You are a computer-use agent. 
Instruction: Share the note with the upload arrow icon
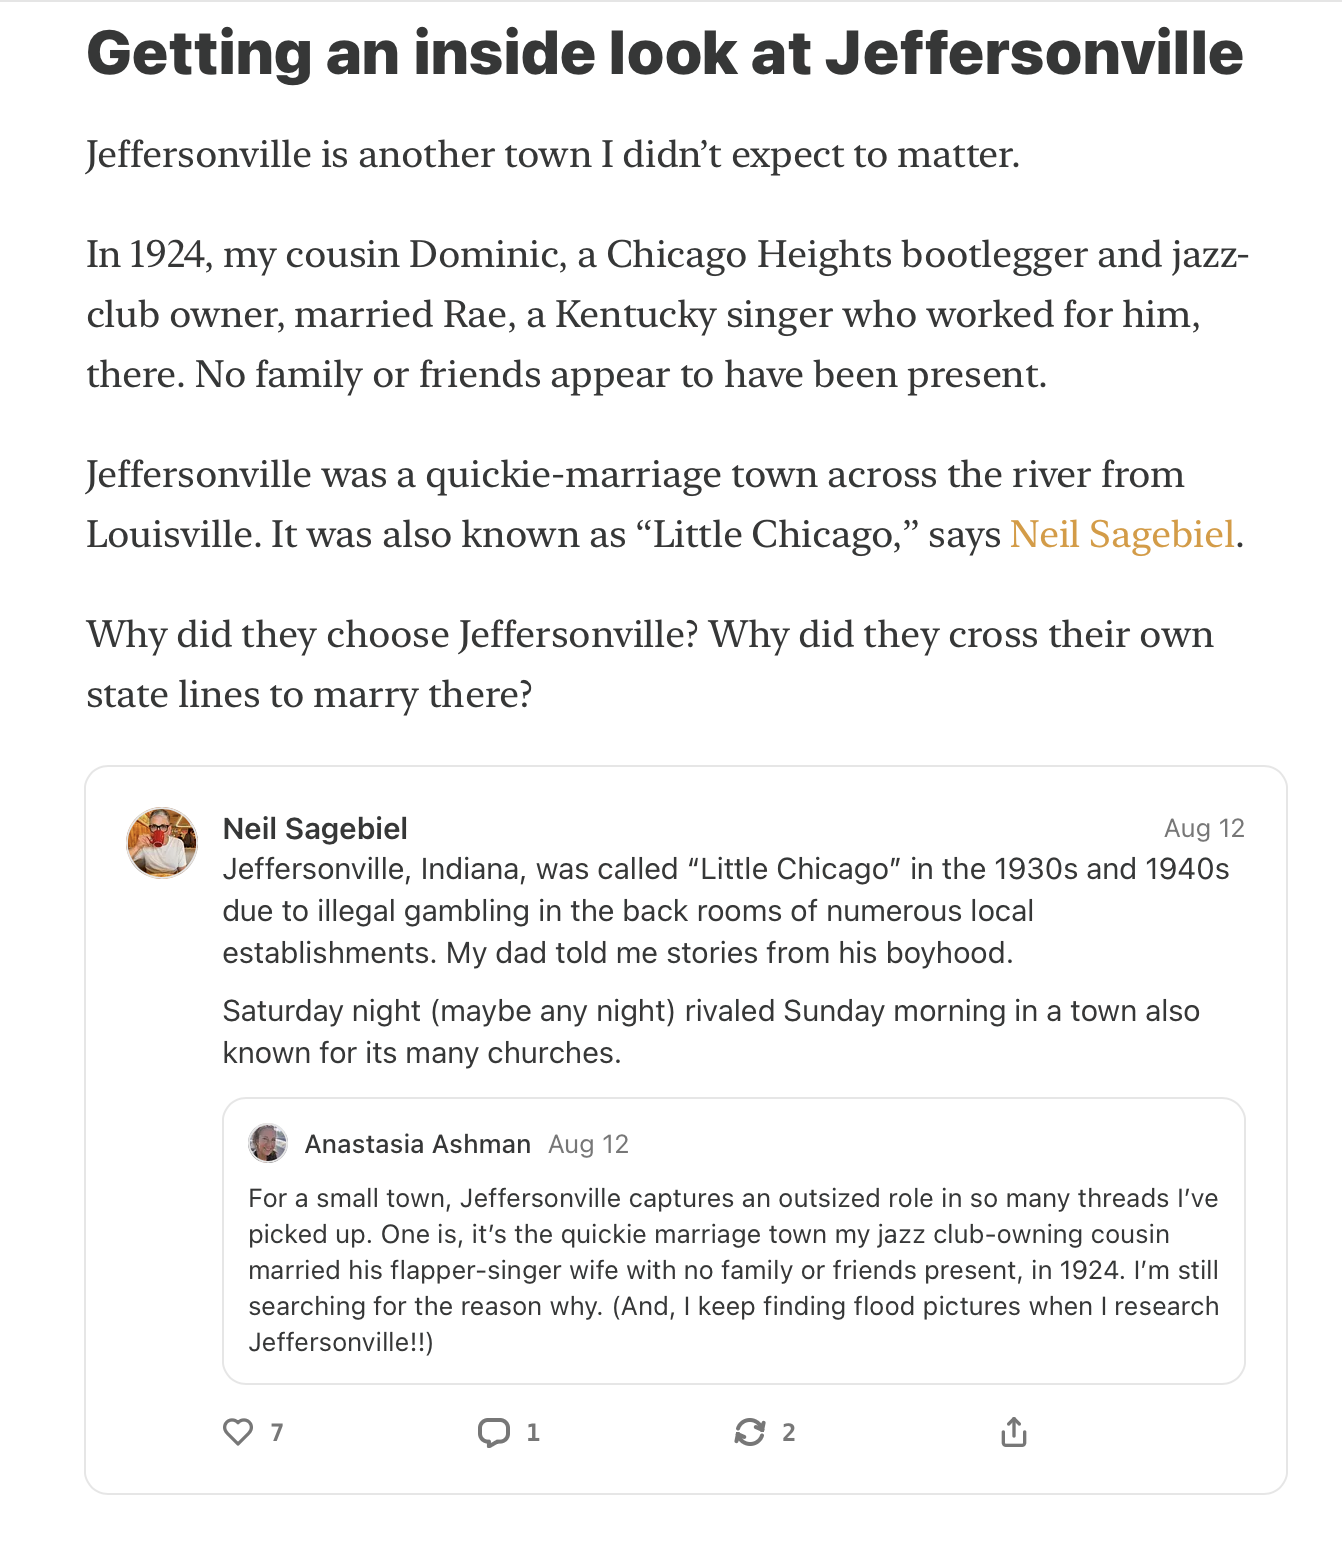[1014, 1432]
